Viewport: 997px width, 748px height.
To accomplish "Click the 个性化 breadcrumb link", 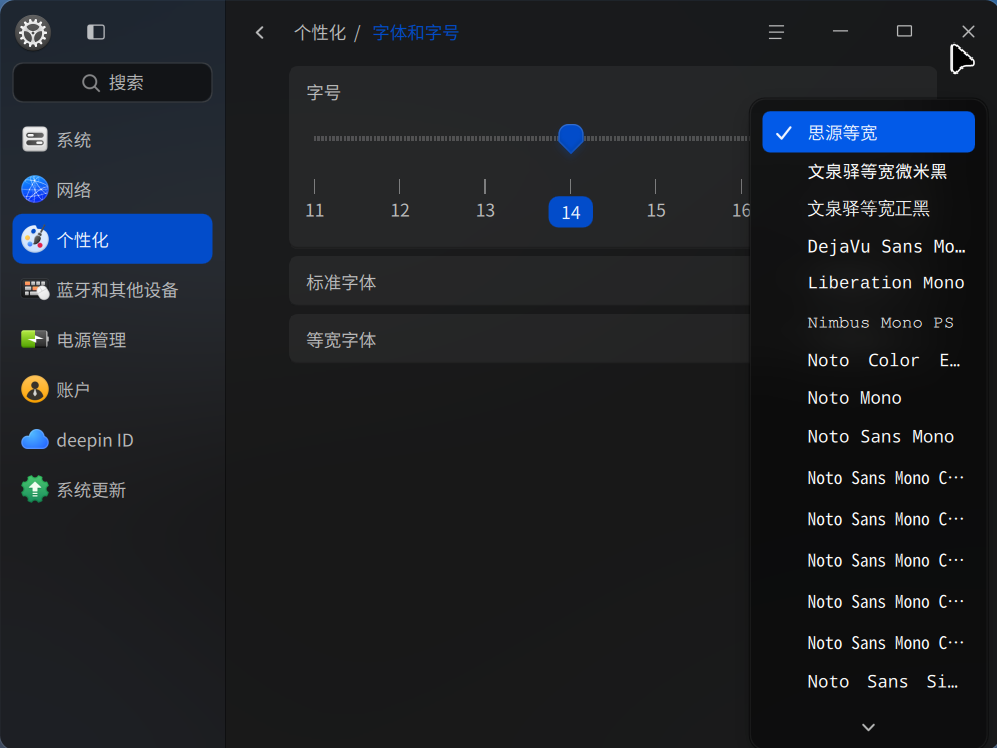I will point(320,32).
